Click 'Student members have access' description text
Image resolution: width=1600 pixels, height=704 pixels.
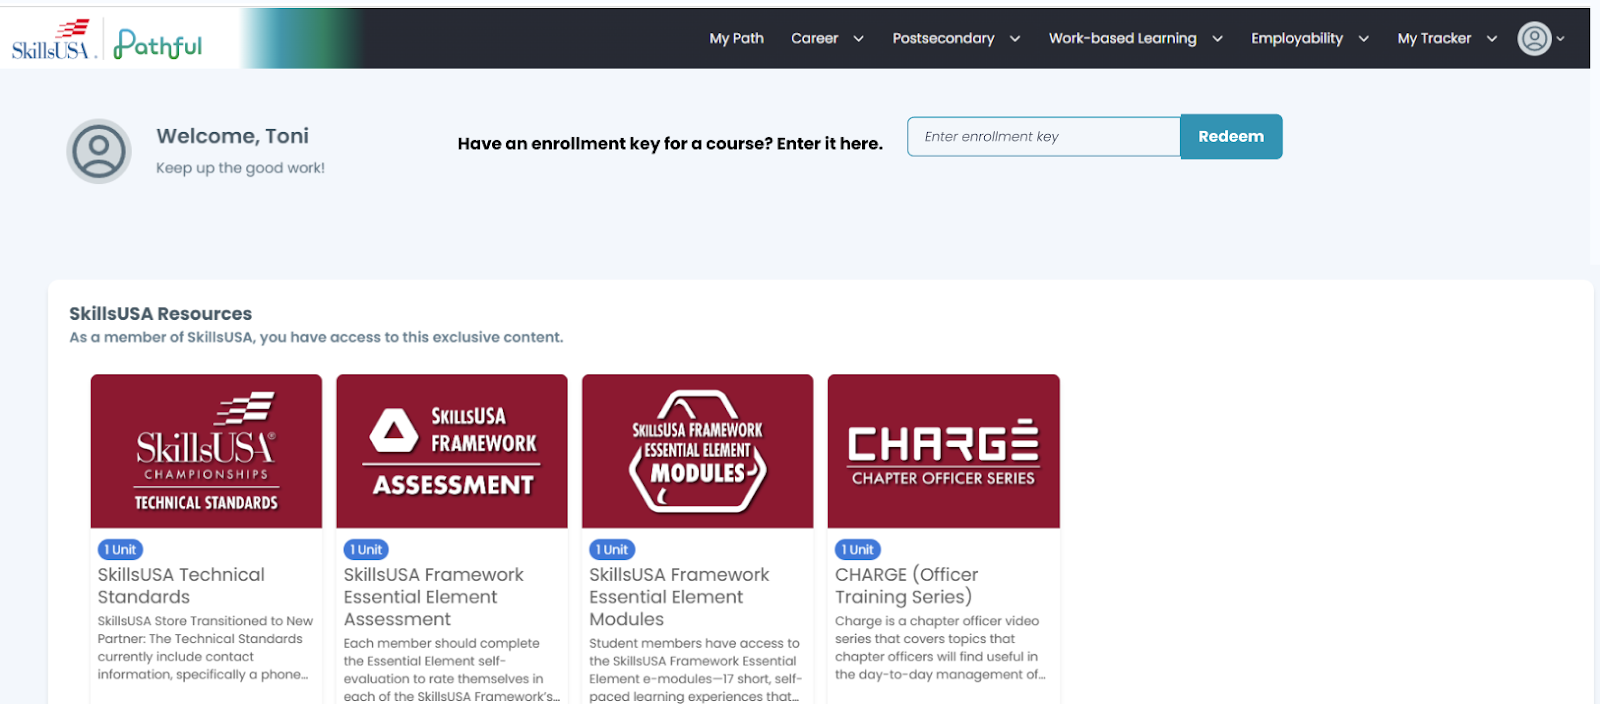tap(696, 670)
